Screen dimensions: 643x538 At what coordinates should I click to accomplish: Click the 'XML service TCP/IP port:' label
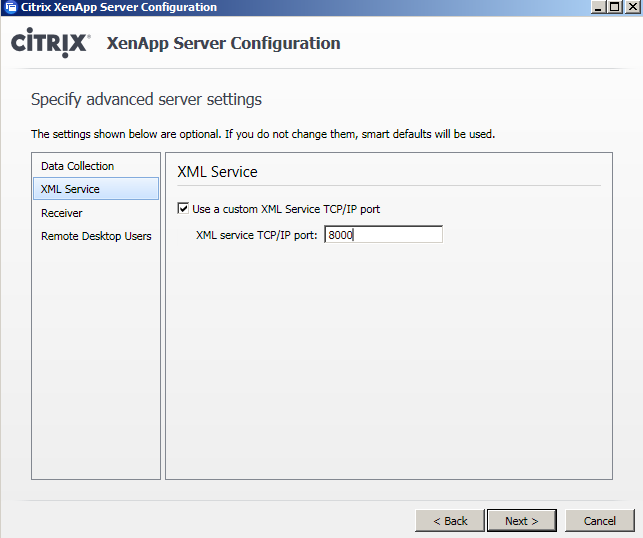pos(257,235)
